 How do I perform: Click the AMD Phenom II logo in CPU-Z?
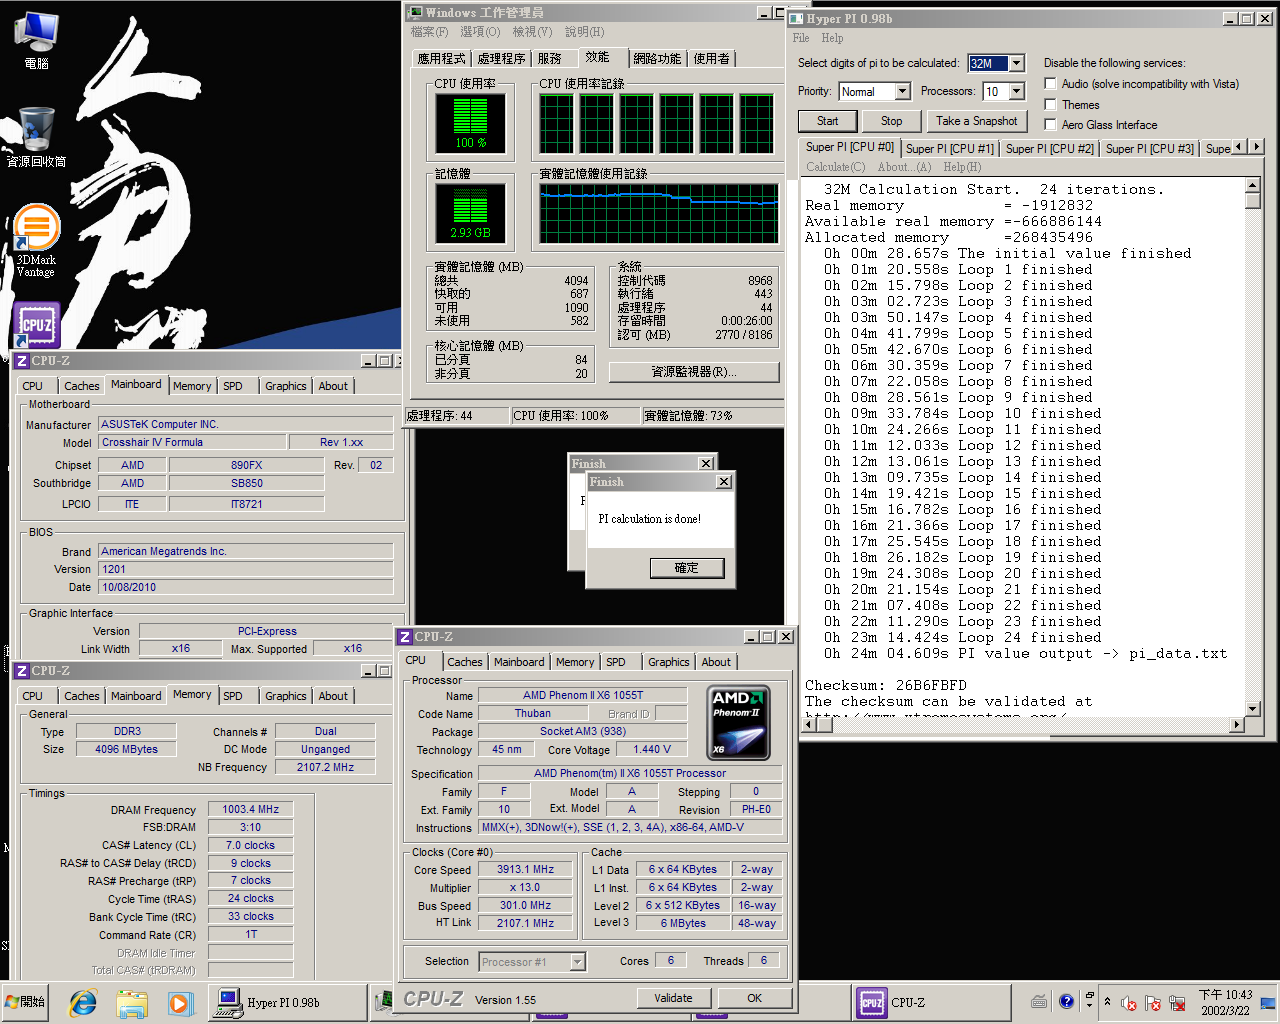point(738,722)
